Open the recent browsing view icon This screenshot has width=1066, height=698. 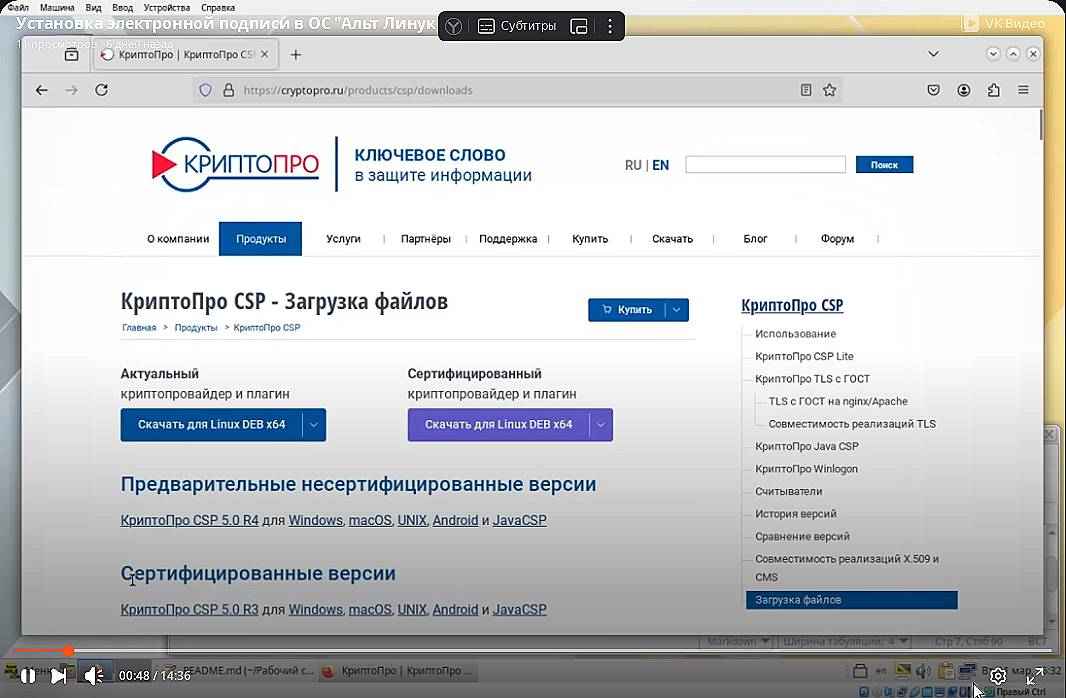click(x=71, y=54)
